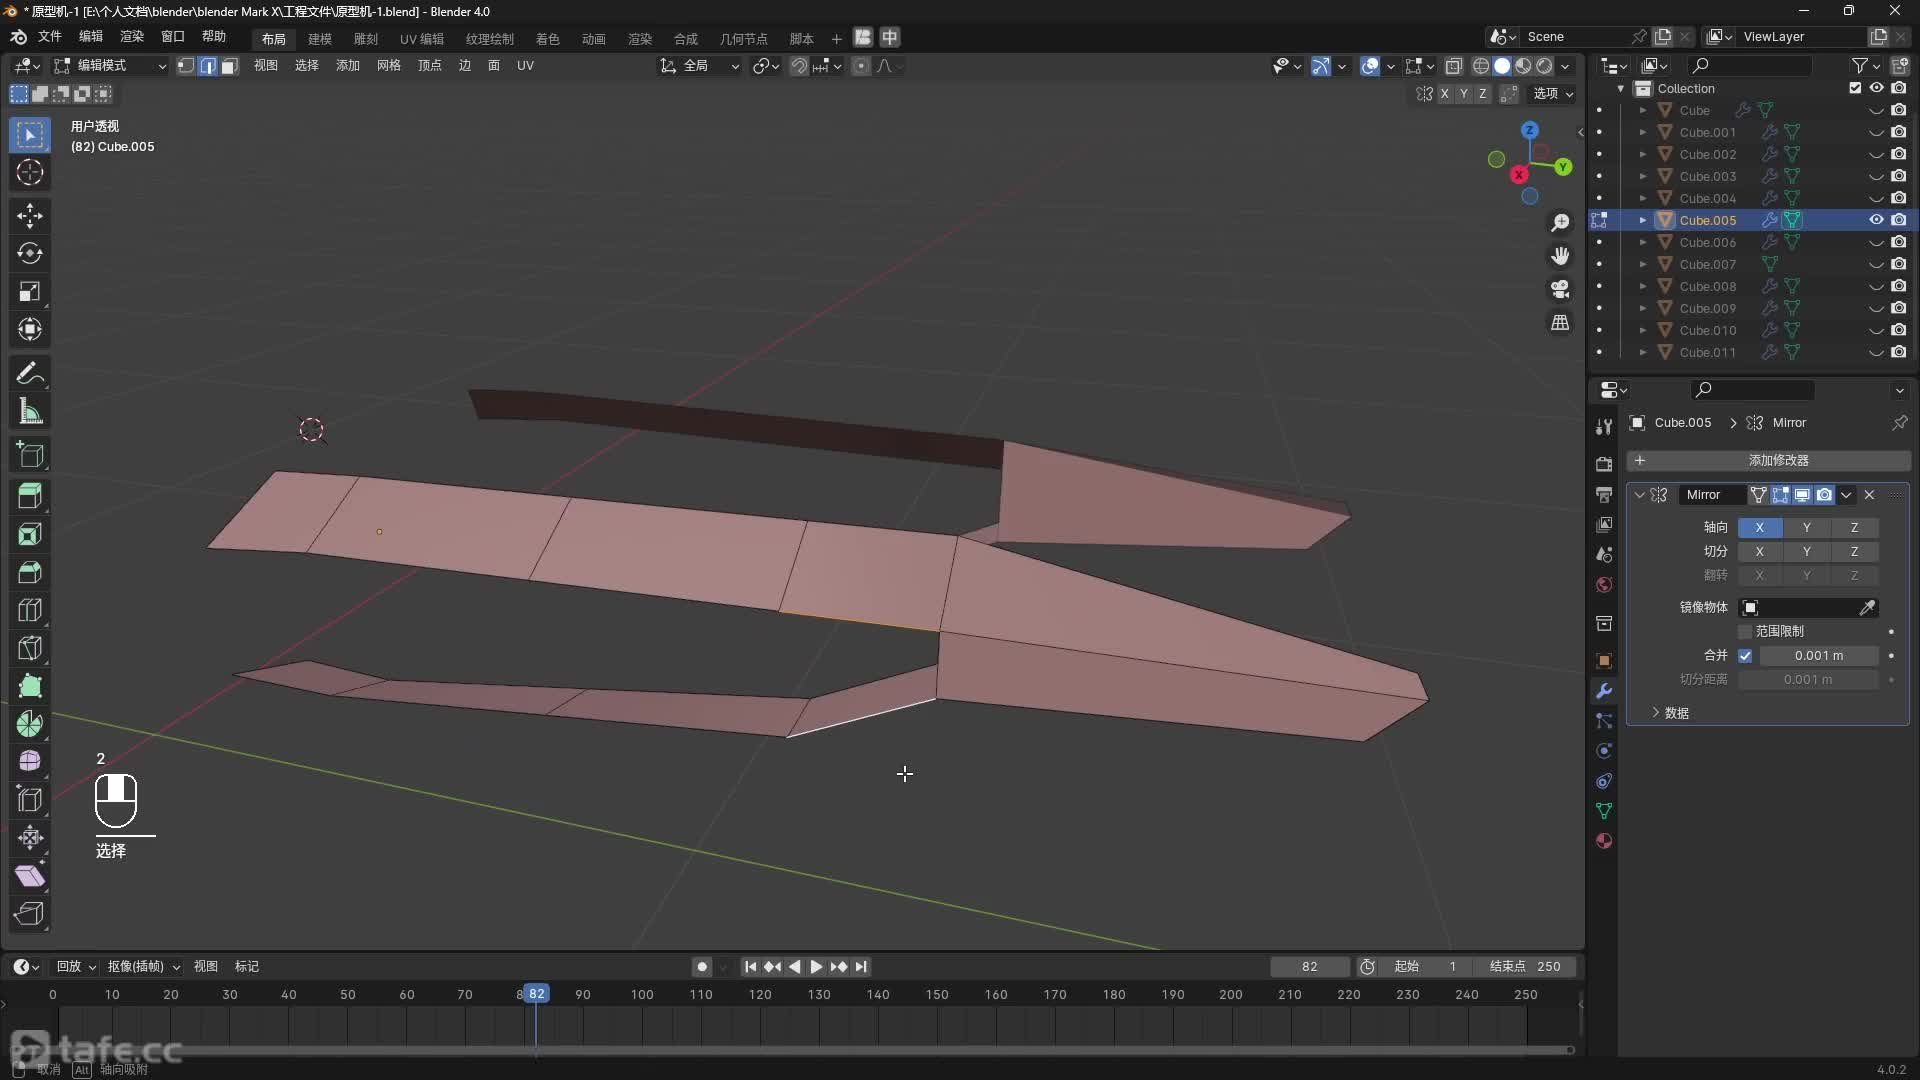This screenshot has width=1920, height=1080.
Task: Expand Cube.008 in the outliner
Action: coord(1642,286)
